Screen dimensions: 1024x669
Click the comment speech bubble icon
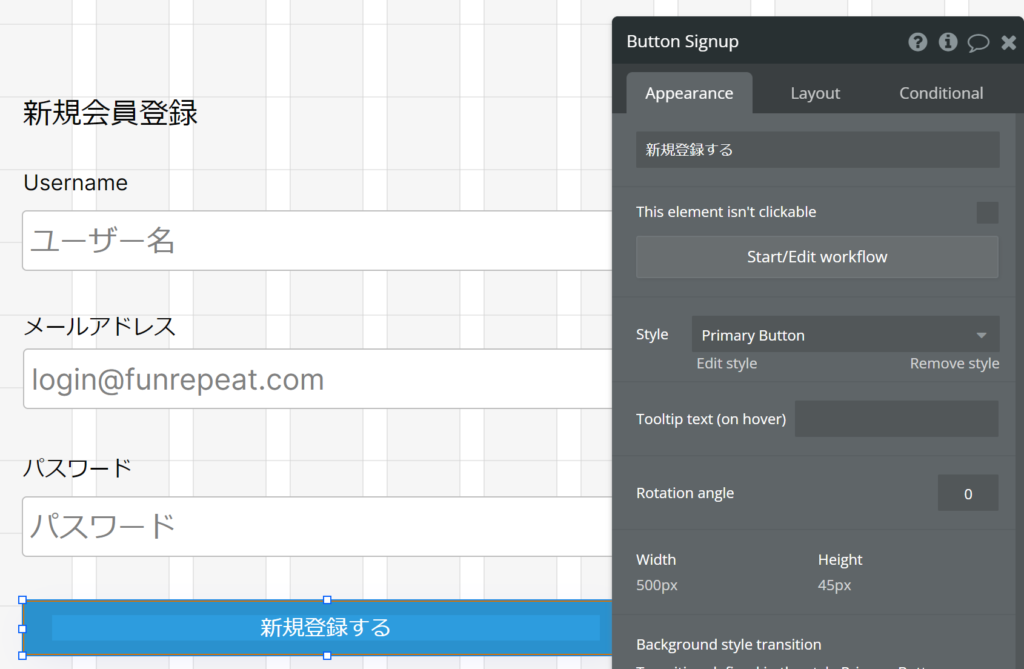click(978, 42)
